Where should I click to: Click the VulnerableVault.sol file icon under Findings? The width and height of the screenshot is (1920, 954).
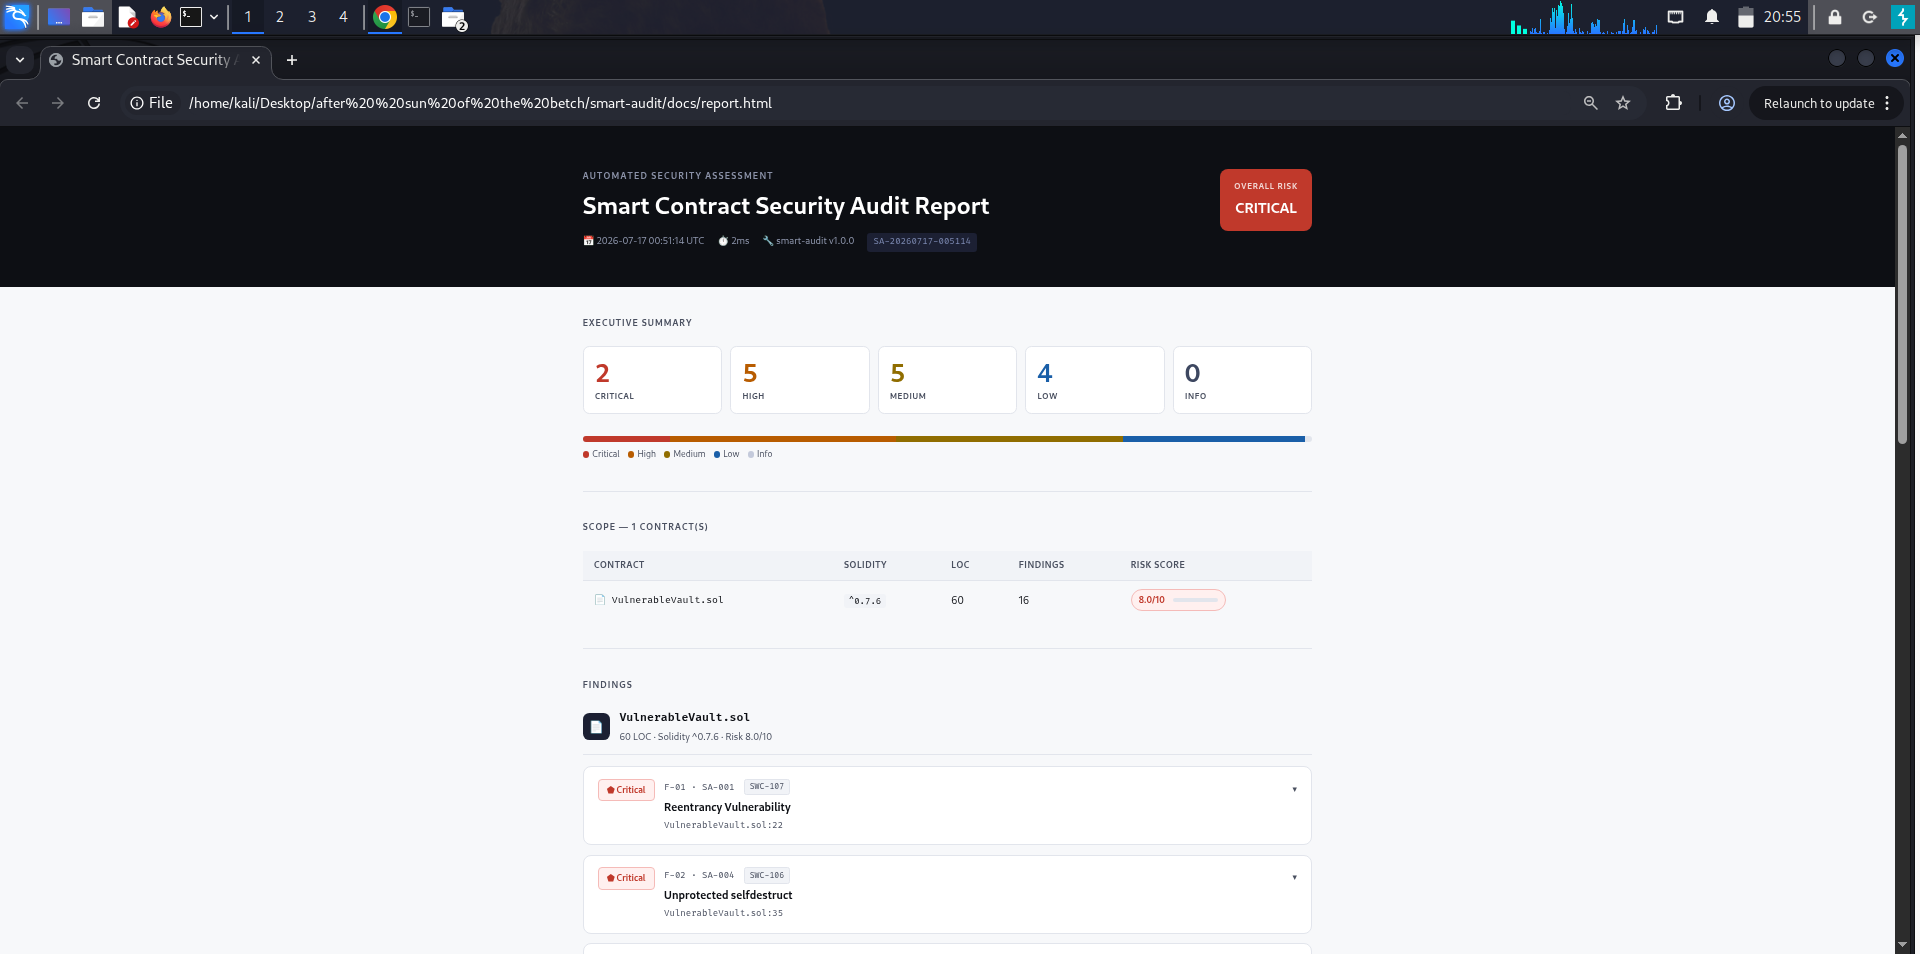point(596,727)
